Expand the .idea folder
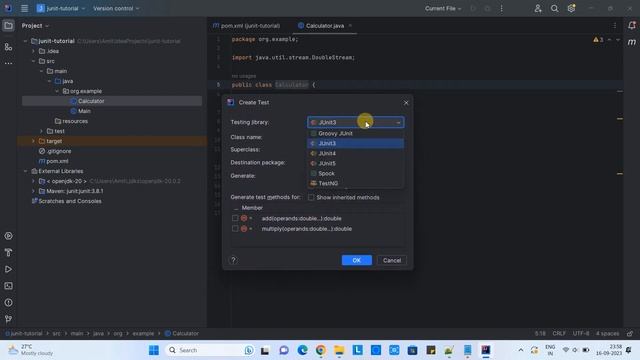640x360 pixels. click(x=33, y=51)
